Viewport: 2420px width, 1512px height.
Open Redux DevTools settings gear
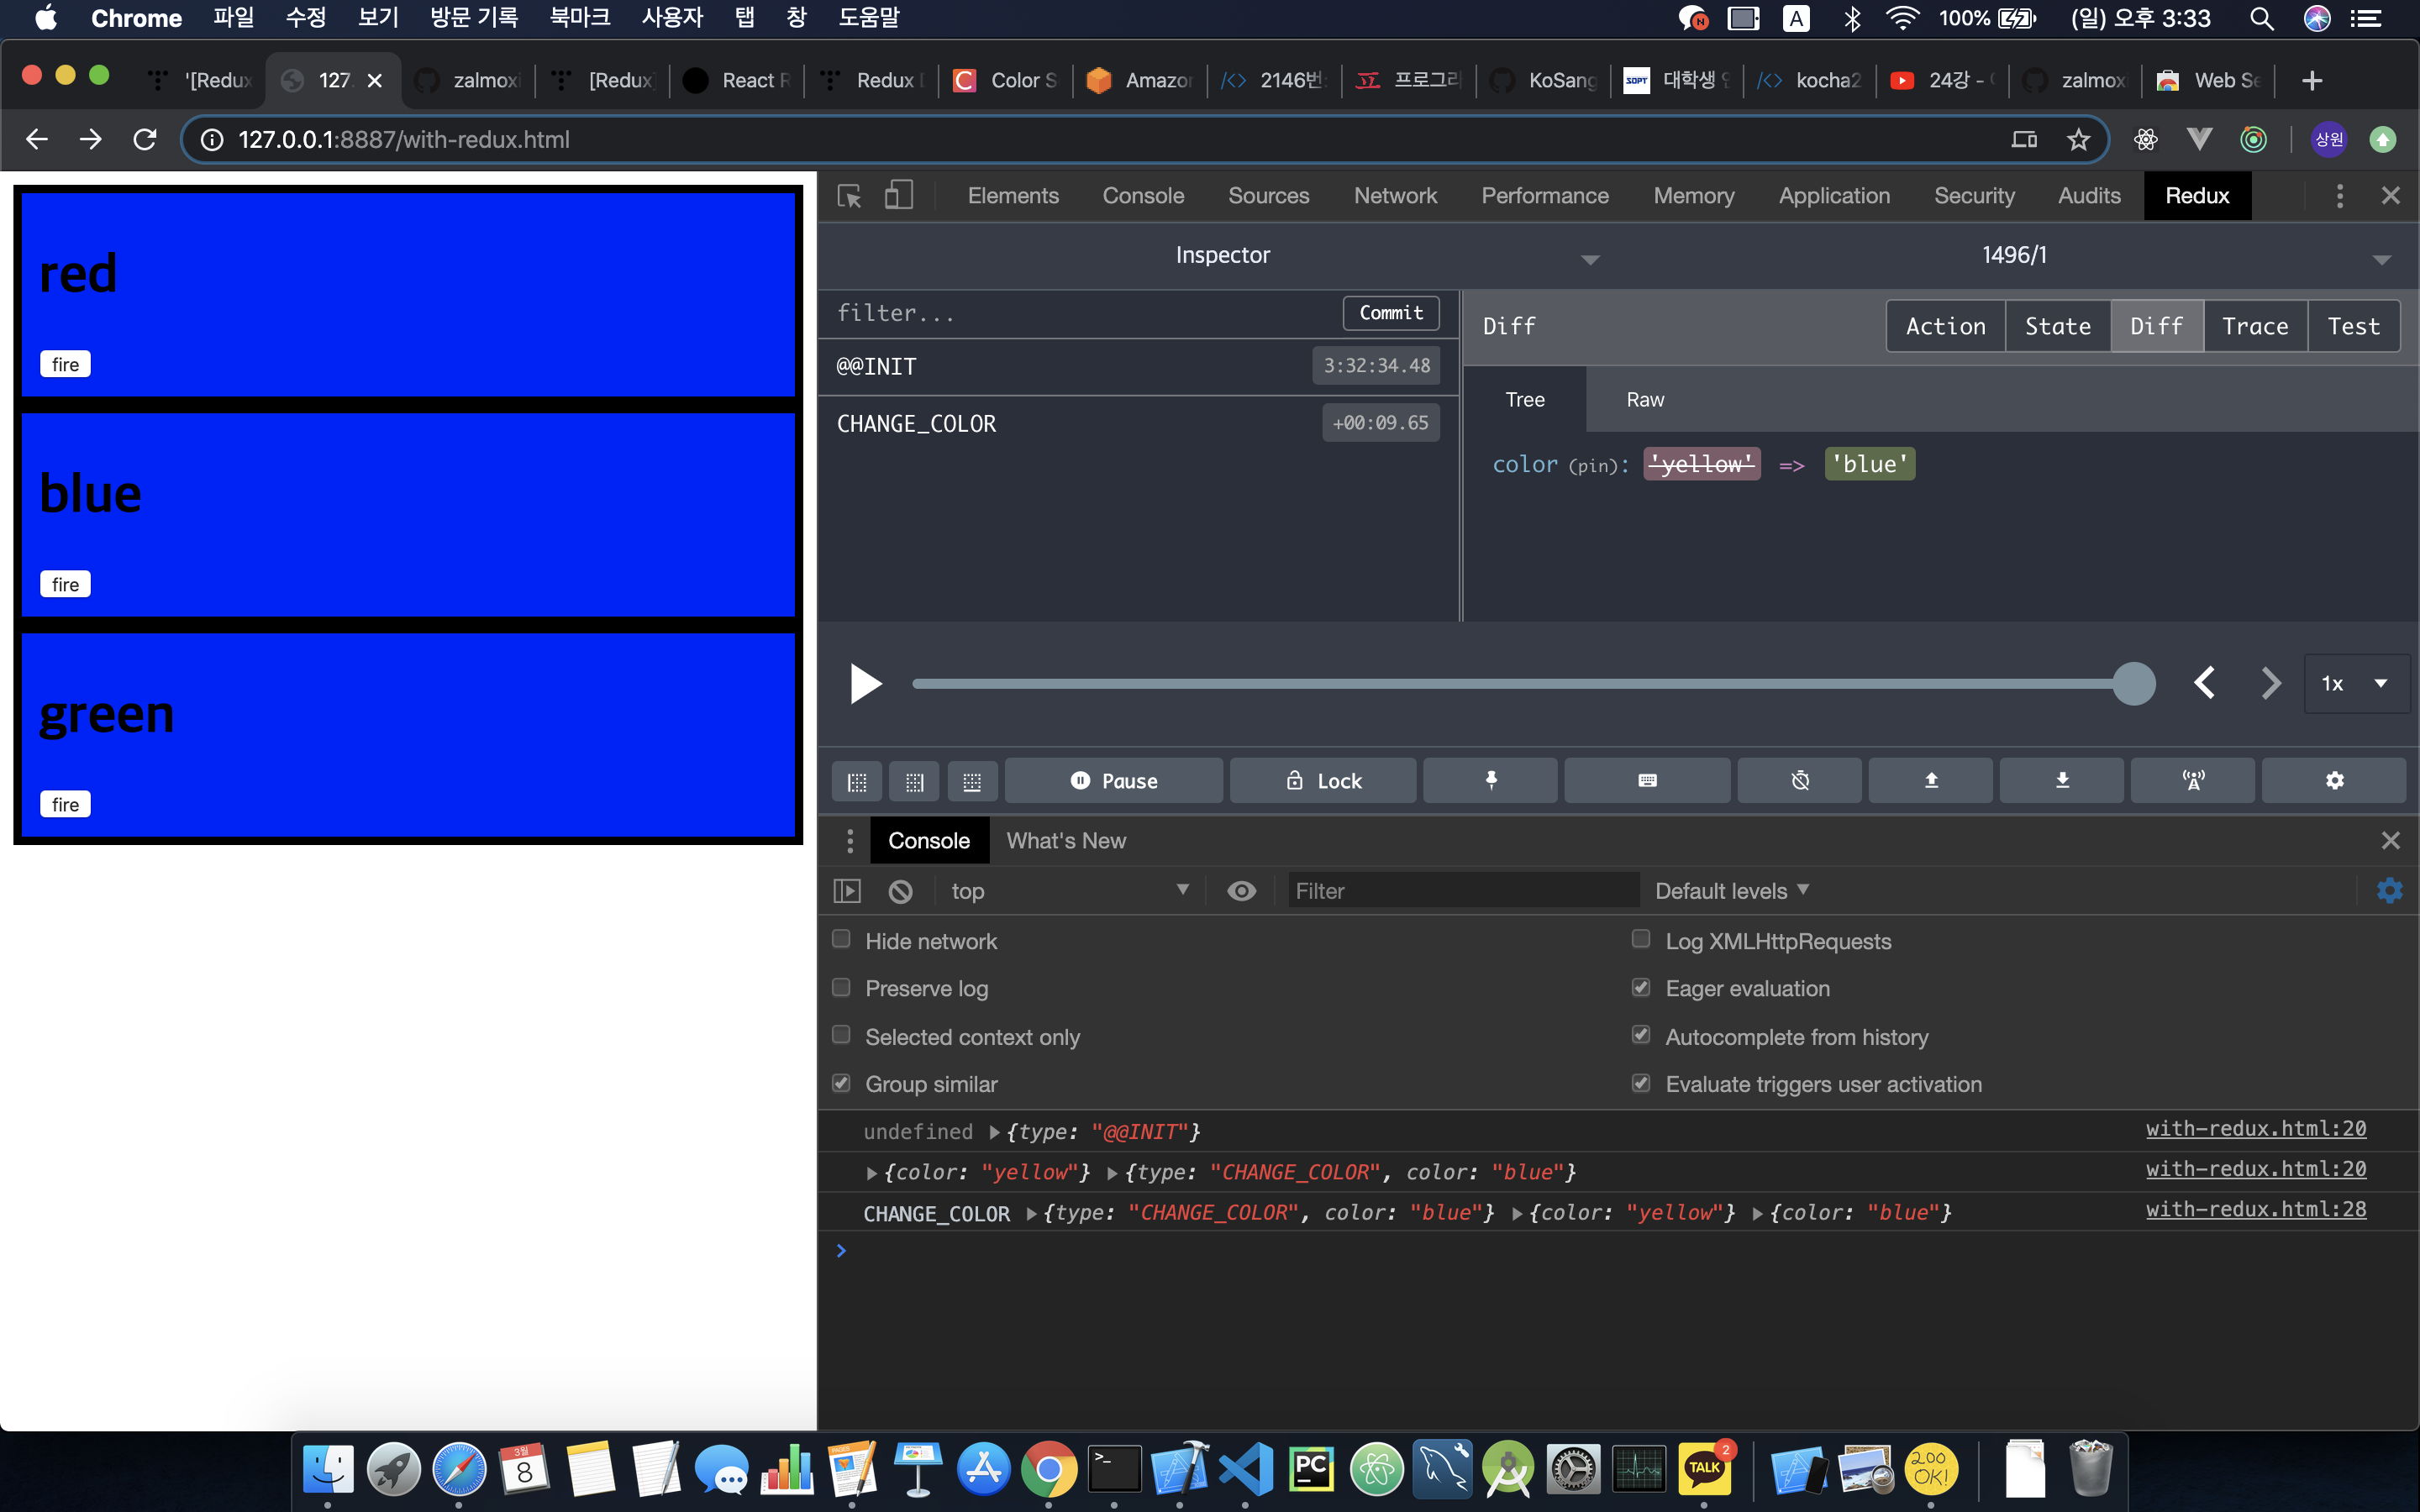click(2334, 780)
